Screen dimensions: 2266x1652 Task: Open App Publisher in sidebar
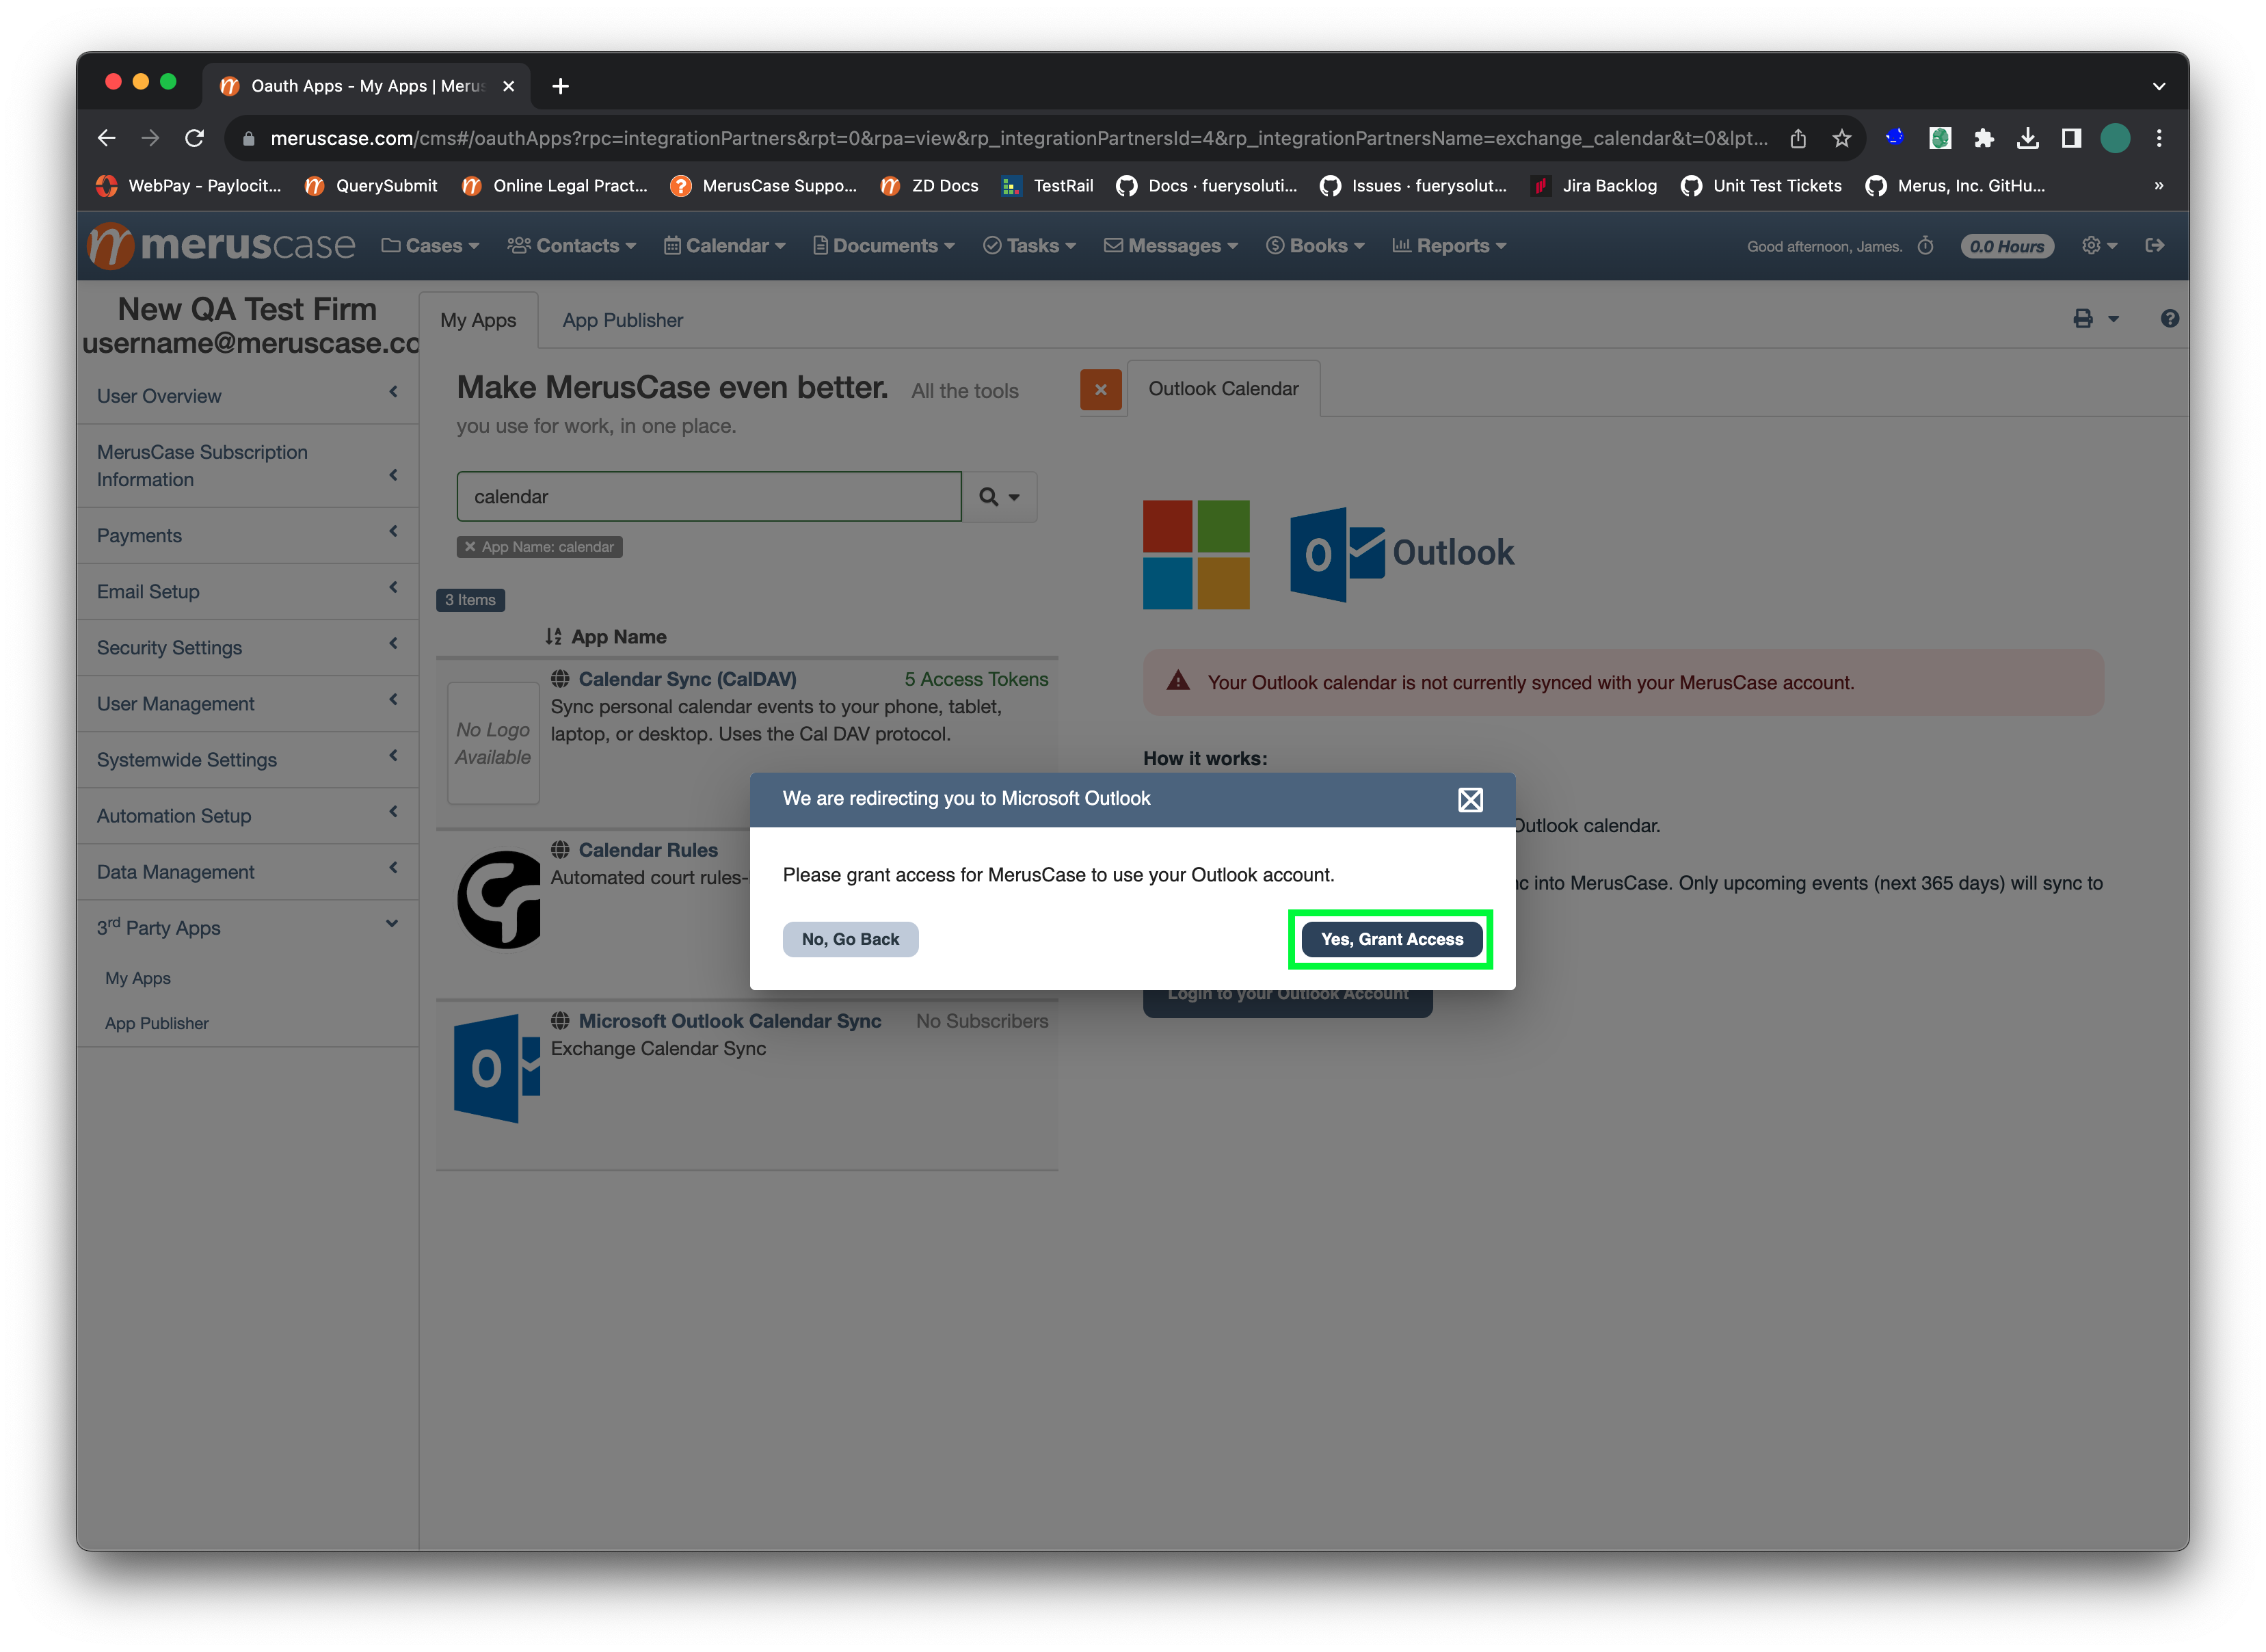[157, 1023]
